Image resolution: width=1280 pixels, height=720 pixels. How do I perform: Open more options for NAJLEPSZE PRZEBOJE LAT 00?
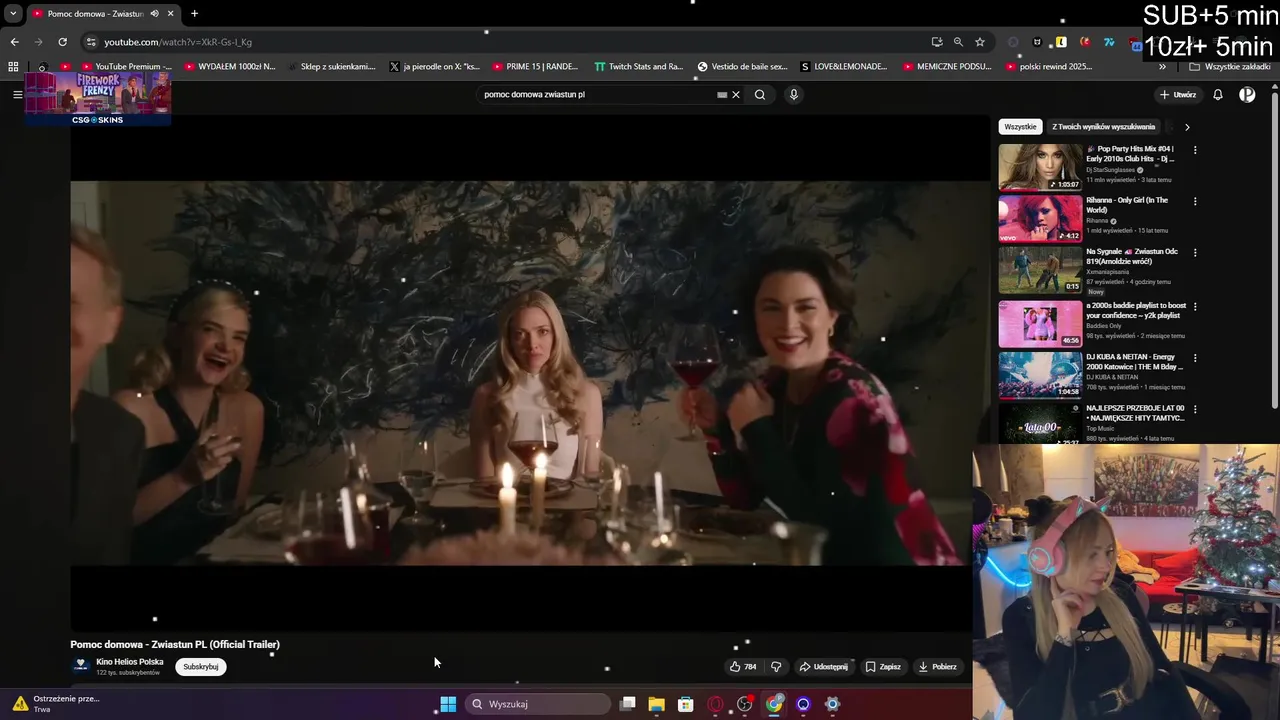[1195, 409]
